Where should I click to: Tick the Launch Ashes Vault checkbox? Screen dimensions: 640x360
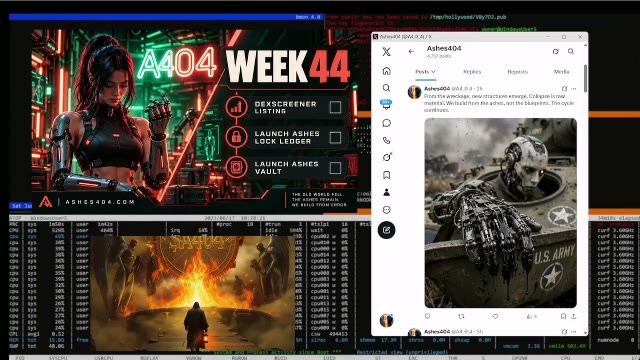pos(335,168)
